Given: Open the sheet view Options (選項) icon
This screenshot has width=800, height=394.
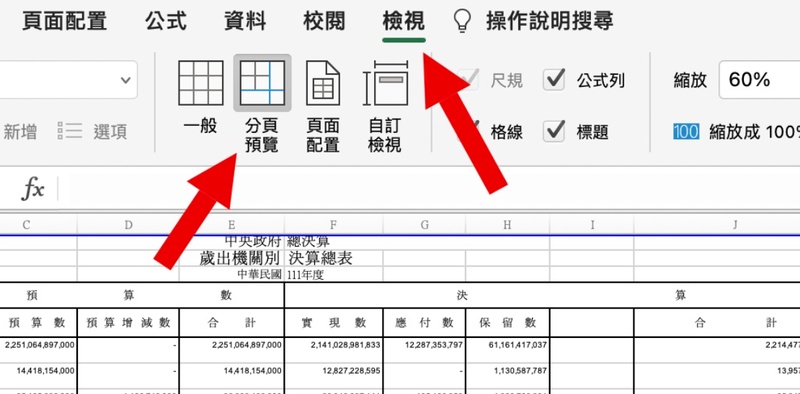Looking at the screenshot, I should 69,131.
